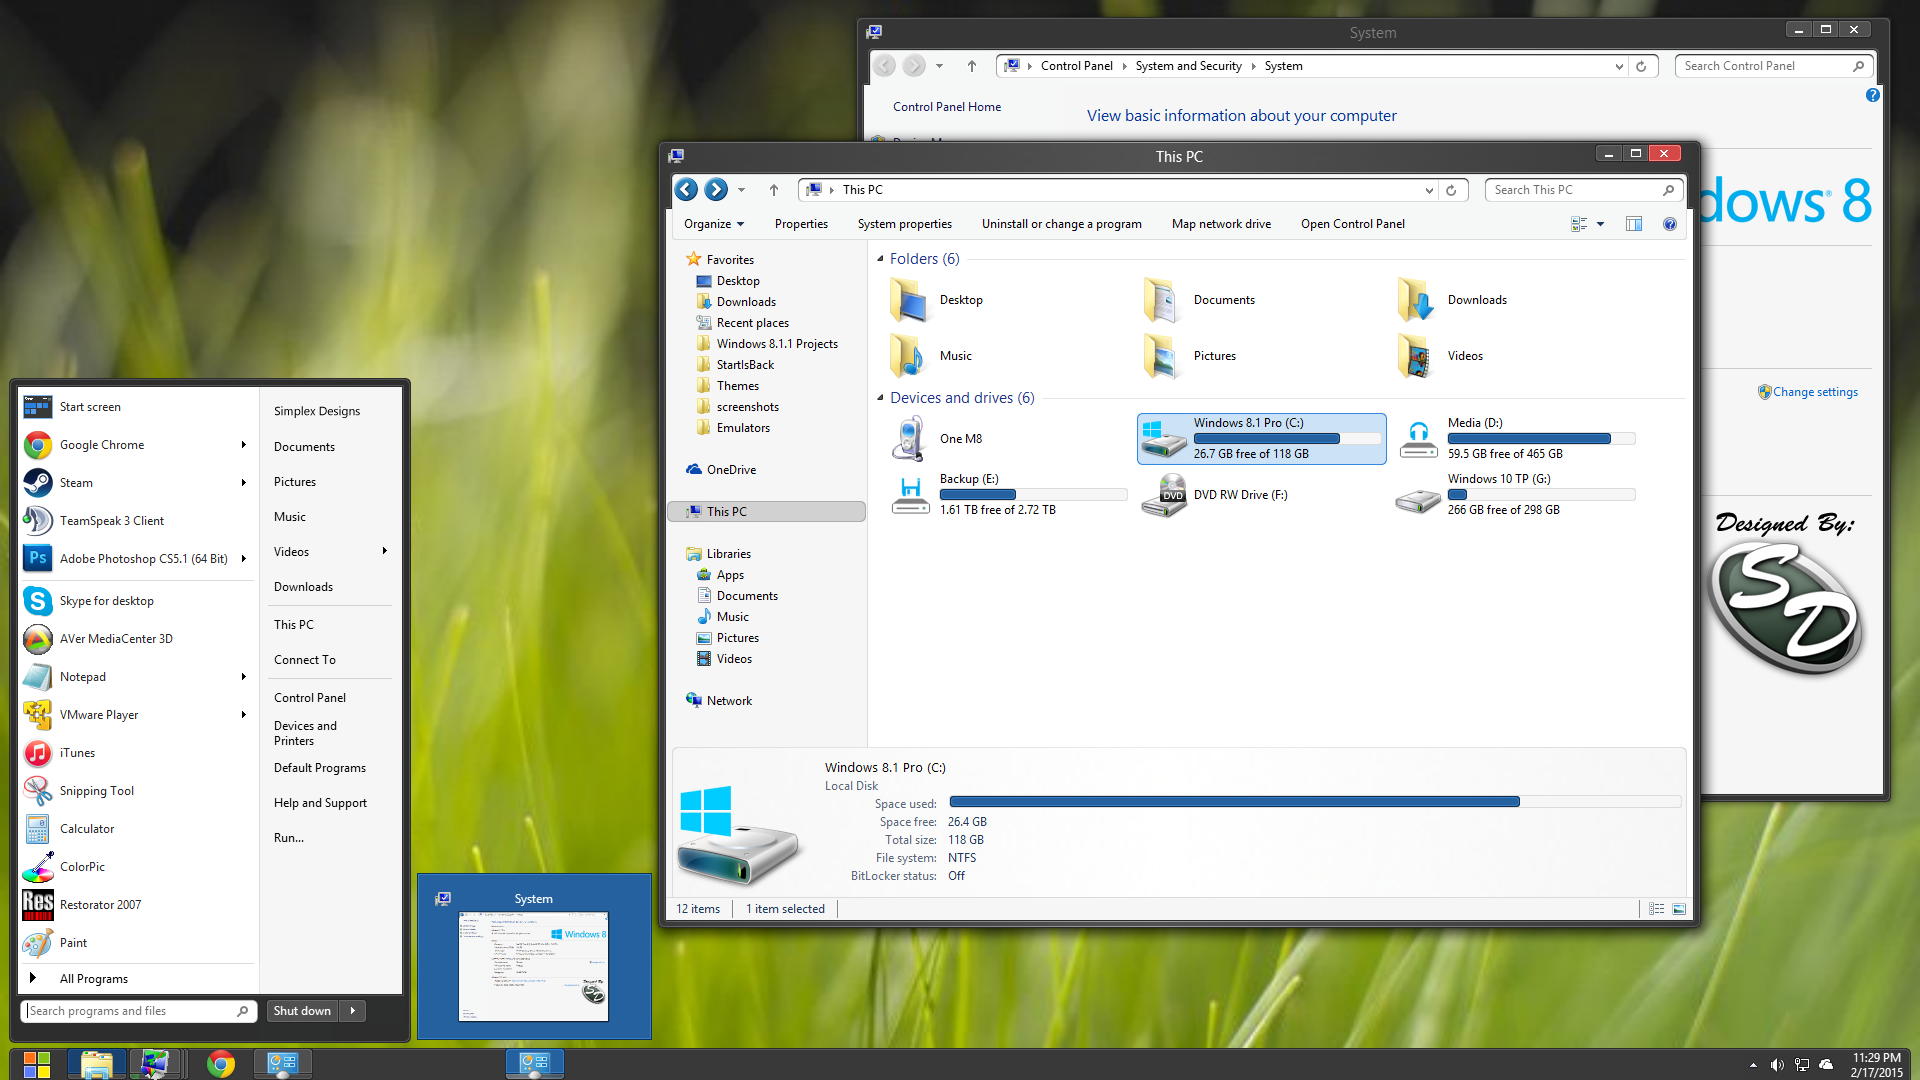
Task: Switch to details view in status bar
Action: pyautogui.click(x=1656, y=909)
